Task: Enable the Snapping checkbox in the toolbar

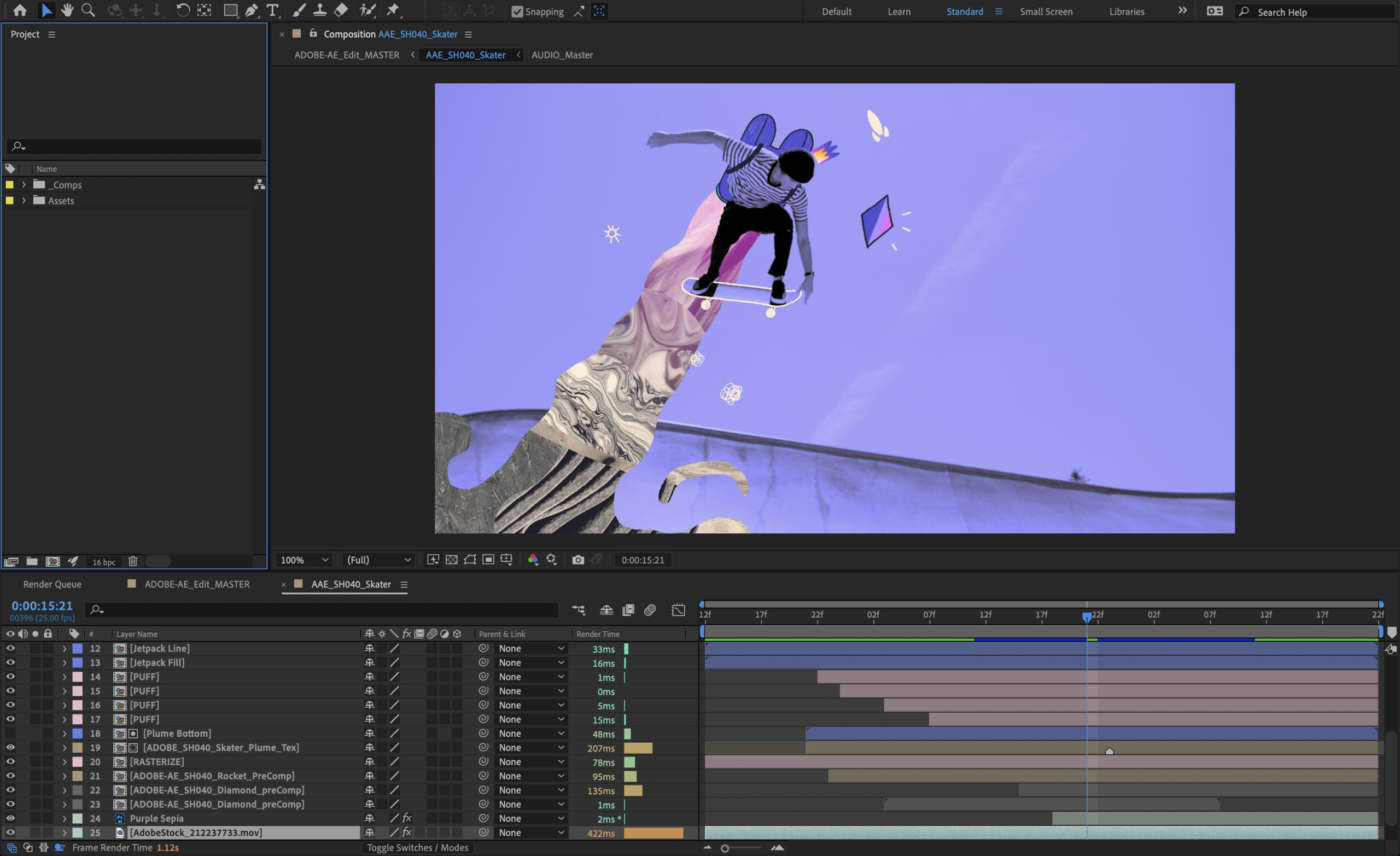Action: (x=516, y=11)
